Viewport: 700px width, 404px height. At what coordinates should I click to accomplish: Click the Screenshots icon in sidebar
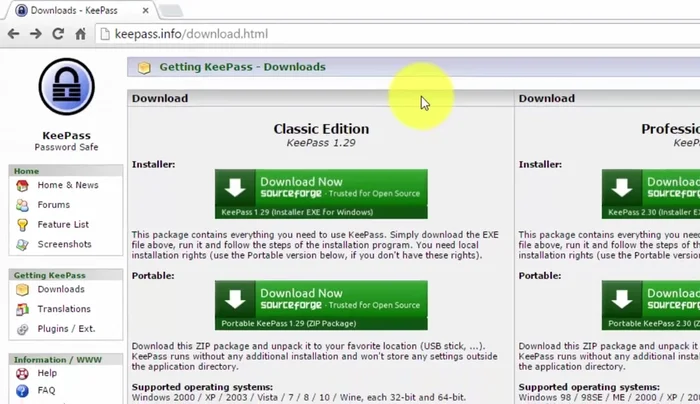coord(22,244)
